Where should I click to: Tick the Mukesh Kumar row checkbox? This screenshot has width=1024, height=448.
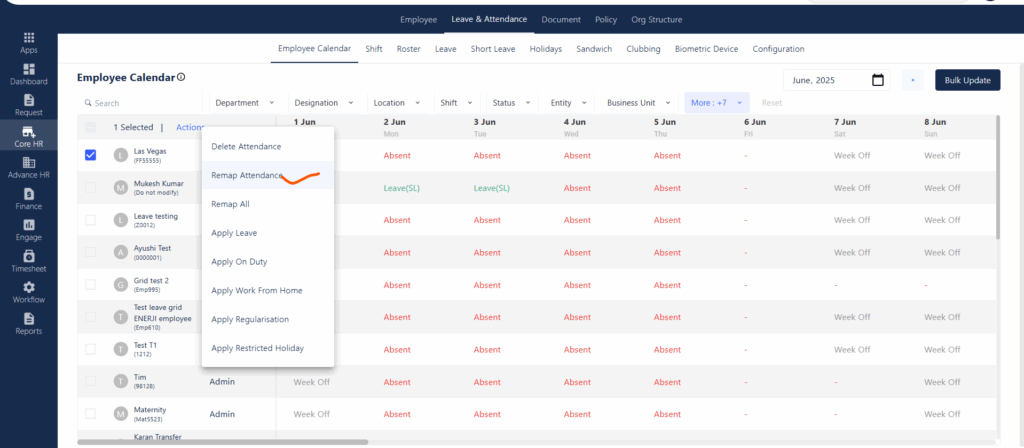(x=91, y=188)
